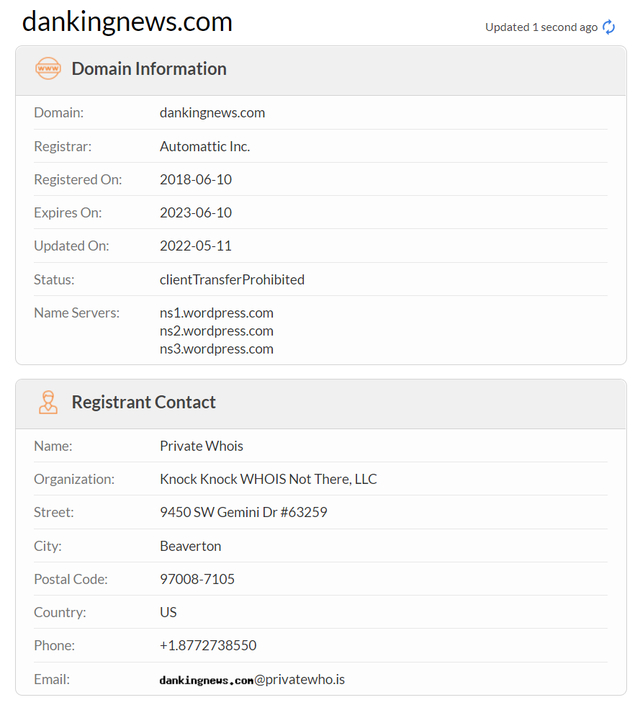This screenshot has height=705, width=640.
Task: Click the Domain Information section header
Action: click(149, 69)
